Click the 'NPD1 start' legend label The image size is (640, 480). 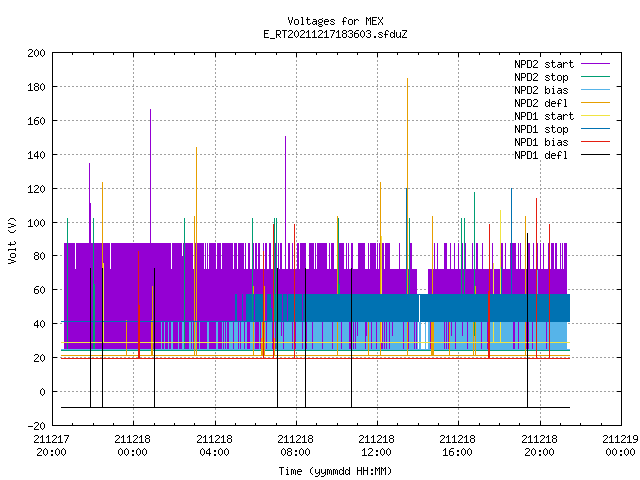click(x=544, y=116)
